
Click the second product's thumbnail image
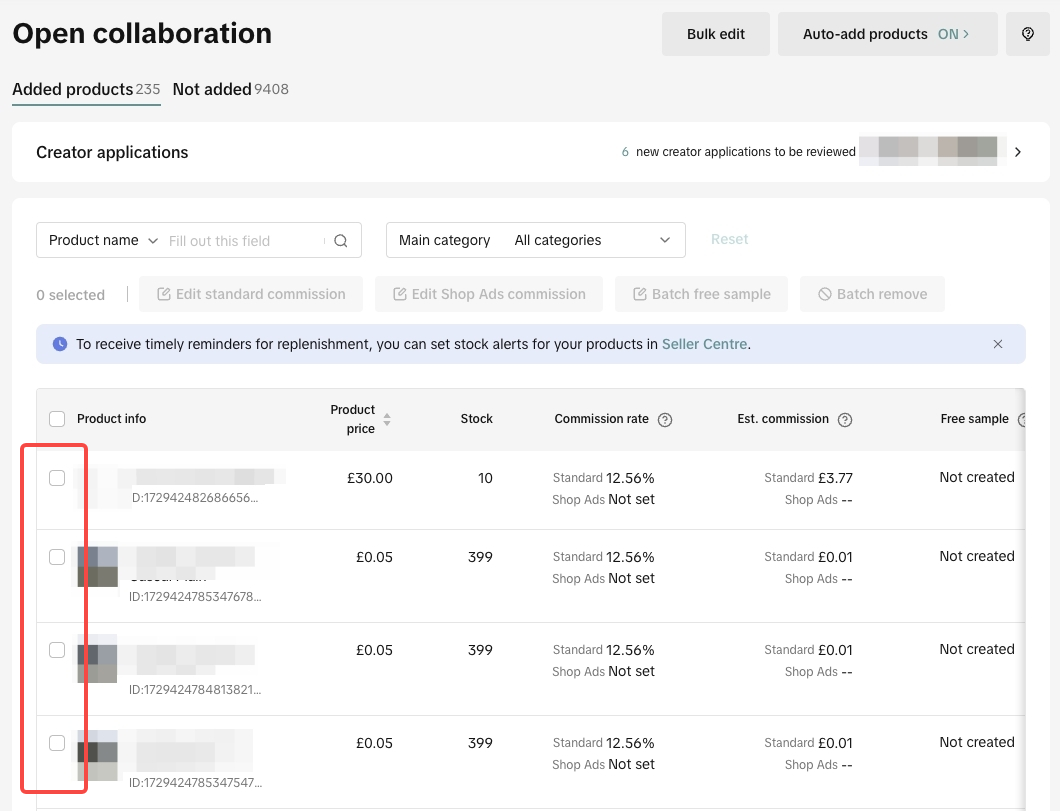98,566
